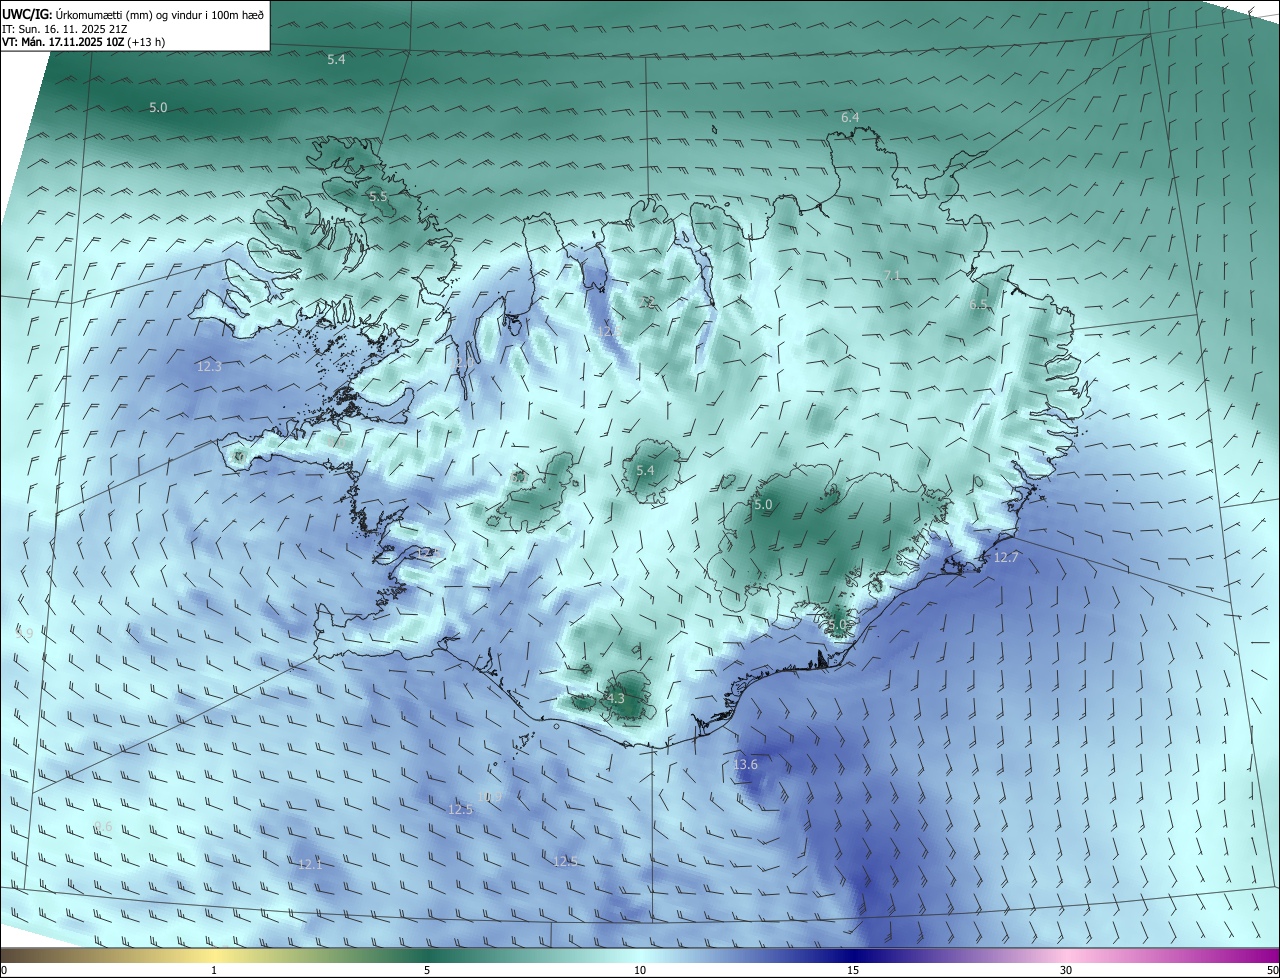This screenshot has height=978, width=1280.
Task: Click the 7.1 value in northeast Iceland
Action: click(893, 276)
